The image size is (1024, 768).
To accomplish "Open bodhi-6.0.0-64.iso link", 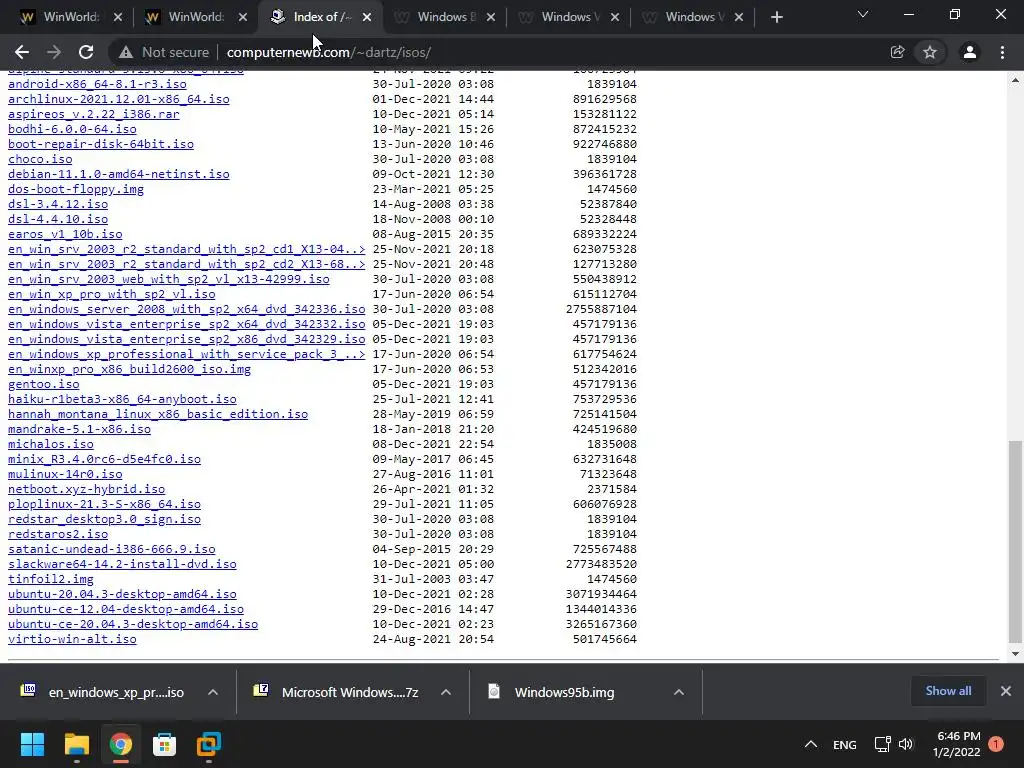I will point(72,129).
